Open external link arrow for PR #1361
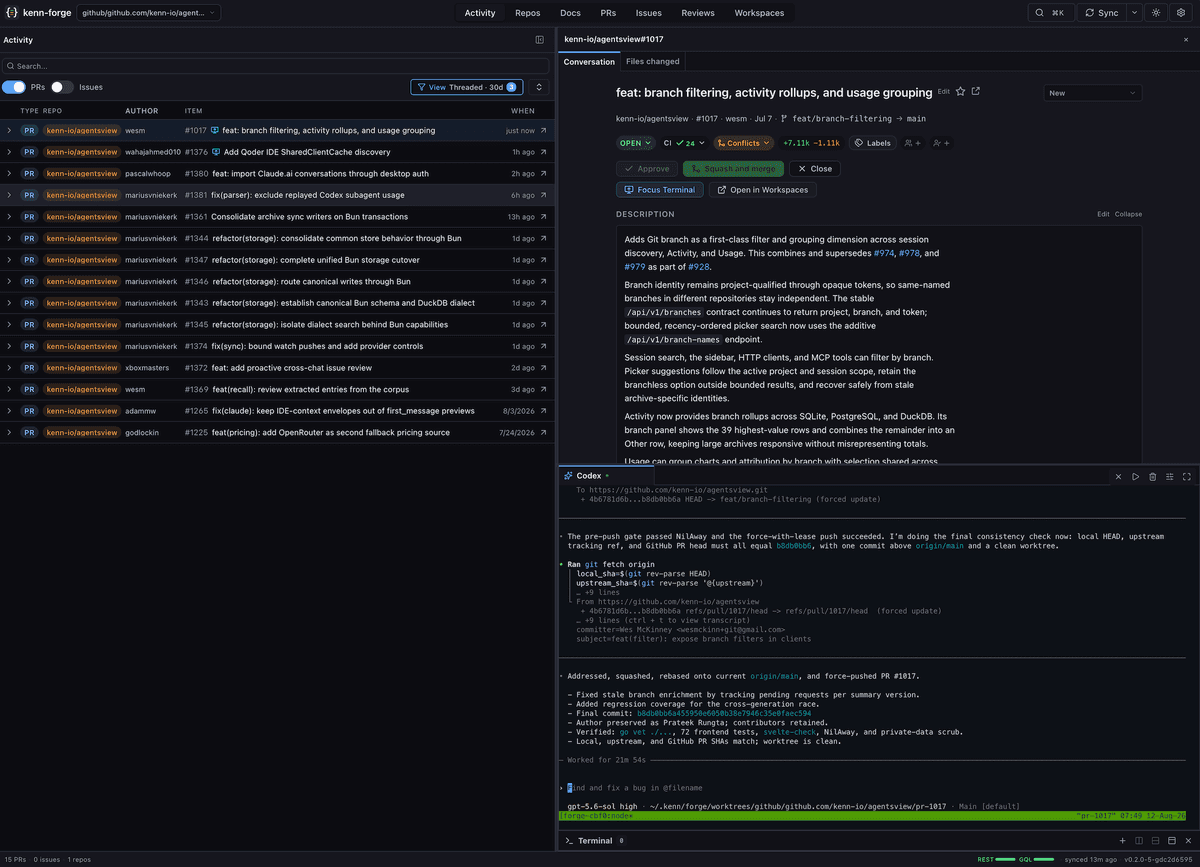 (x=544, y=216)
